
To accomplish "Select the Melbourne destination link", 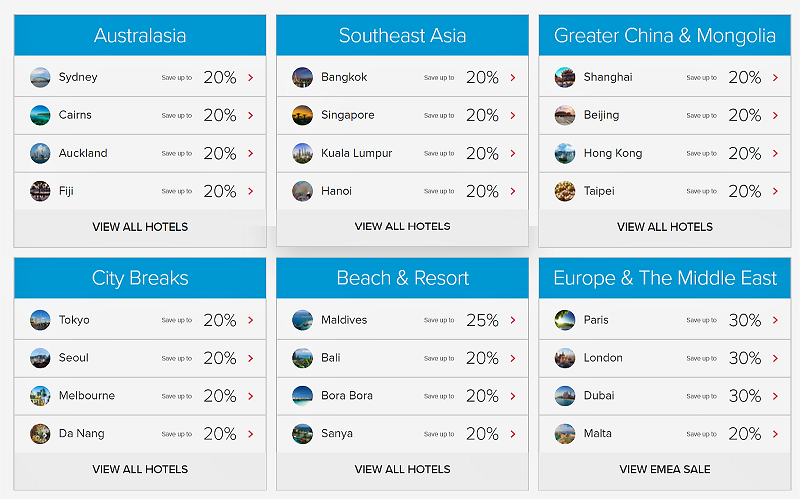I will pyautogui.click(x=140, y=396).
